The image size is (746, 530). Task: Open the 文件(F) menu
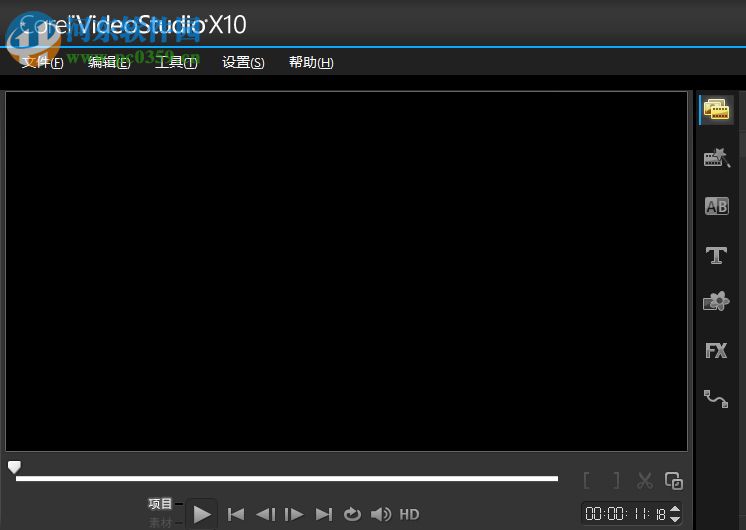click(x=42, y=62)
